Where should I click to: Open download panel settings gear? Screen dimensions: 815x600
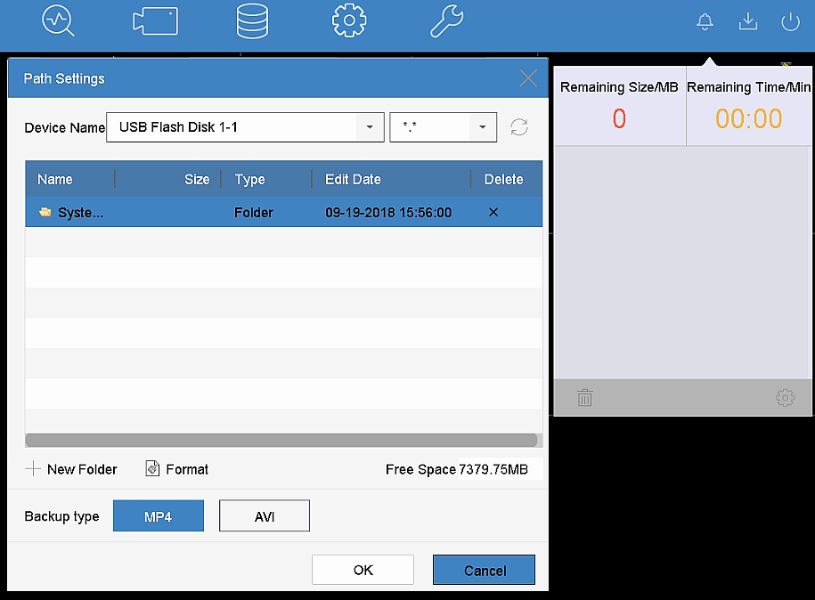(785, 398)
